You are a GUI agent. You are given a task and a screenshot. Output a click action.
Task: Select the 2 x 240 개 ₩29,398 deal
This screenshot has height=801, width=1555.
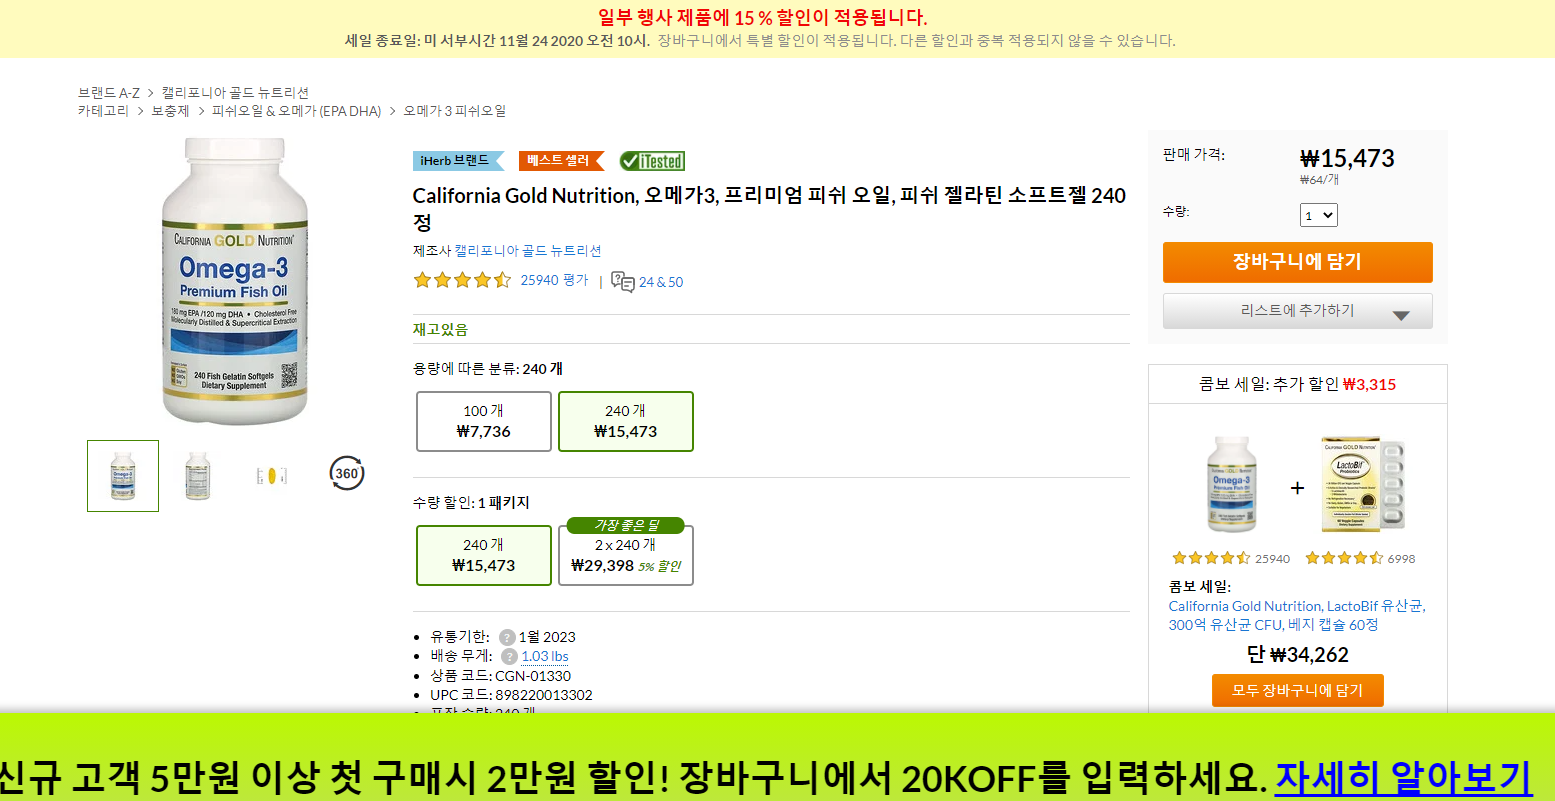[x=625, y=555]
